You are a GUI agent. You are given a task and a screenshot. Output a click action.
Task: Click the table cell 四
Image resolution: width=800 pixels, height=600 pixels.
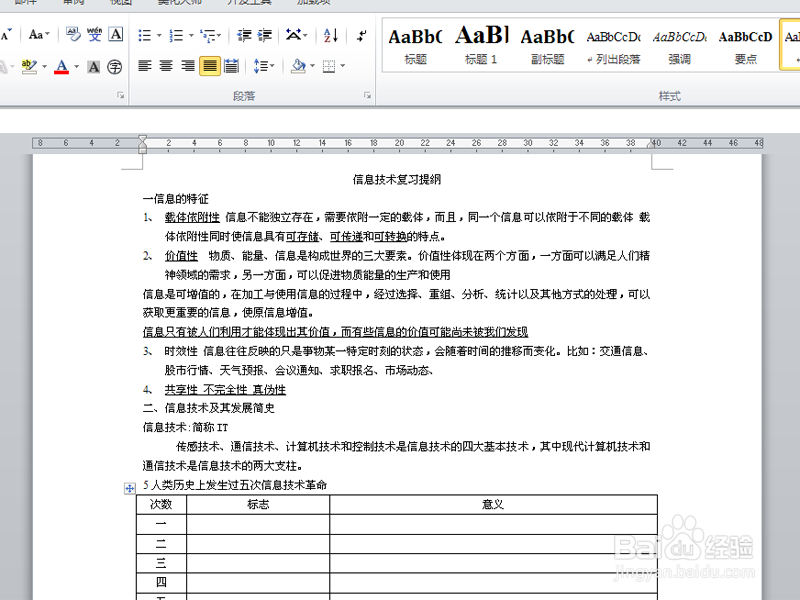pos(161,583)
